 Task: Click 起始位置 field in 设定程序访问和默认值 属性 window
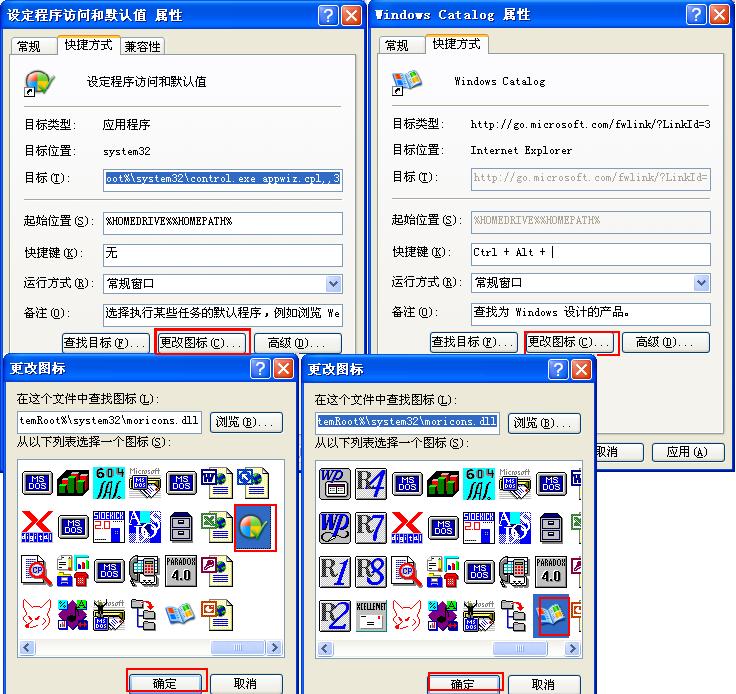click(223, 223)
